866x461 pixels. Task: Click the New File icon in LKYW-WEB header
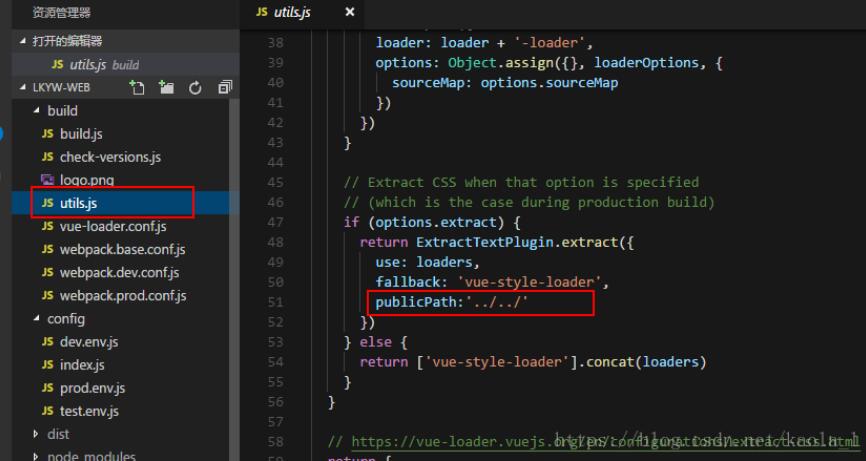coord(136,87)
